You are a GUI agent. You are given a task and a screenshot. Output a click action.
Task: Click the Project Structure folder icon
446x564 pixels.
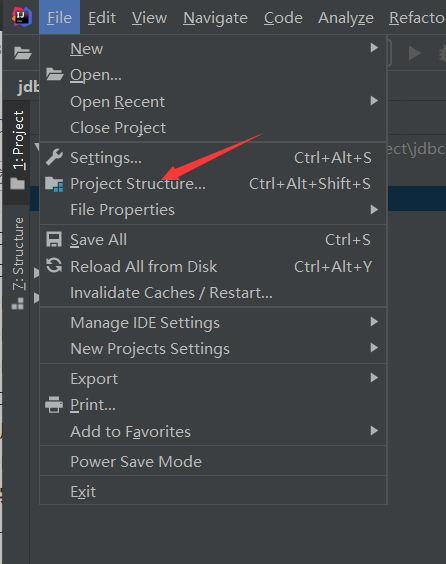[54, 184]
